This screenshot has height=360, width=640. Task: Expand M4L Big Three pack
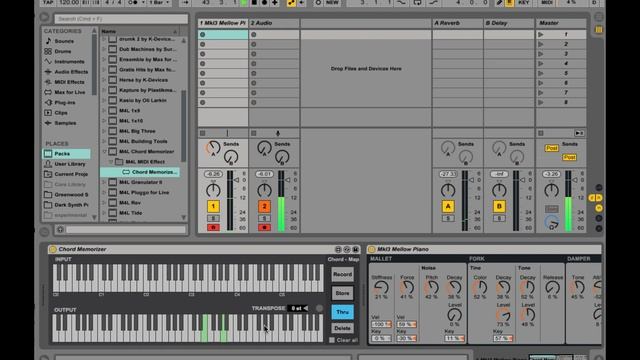104,131
